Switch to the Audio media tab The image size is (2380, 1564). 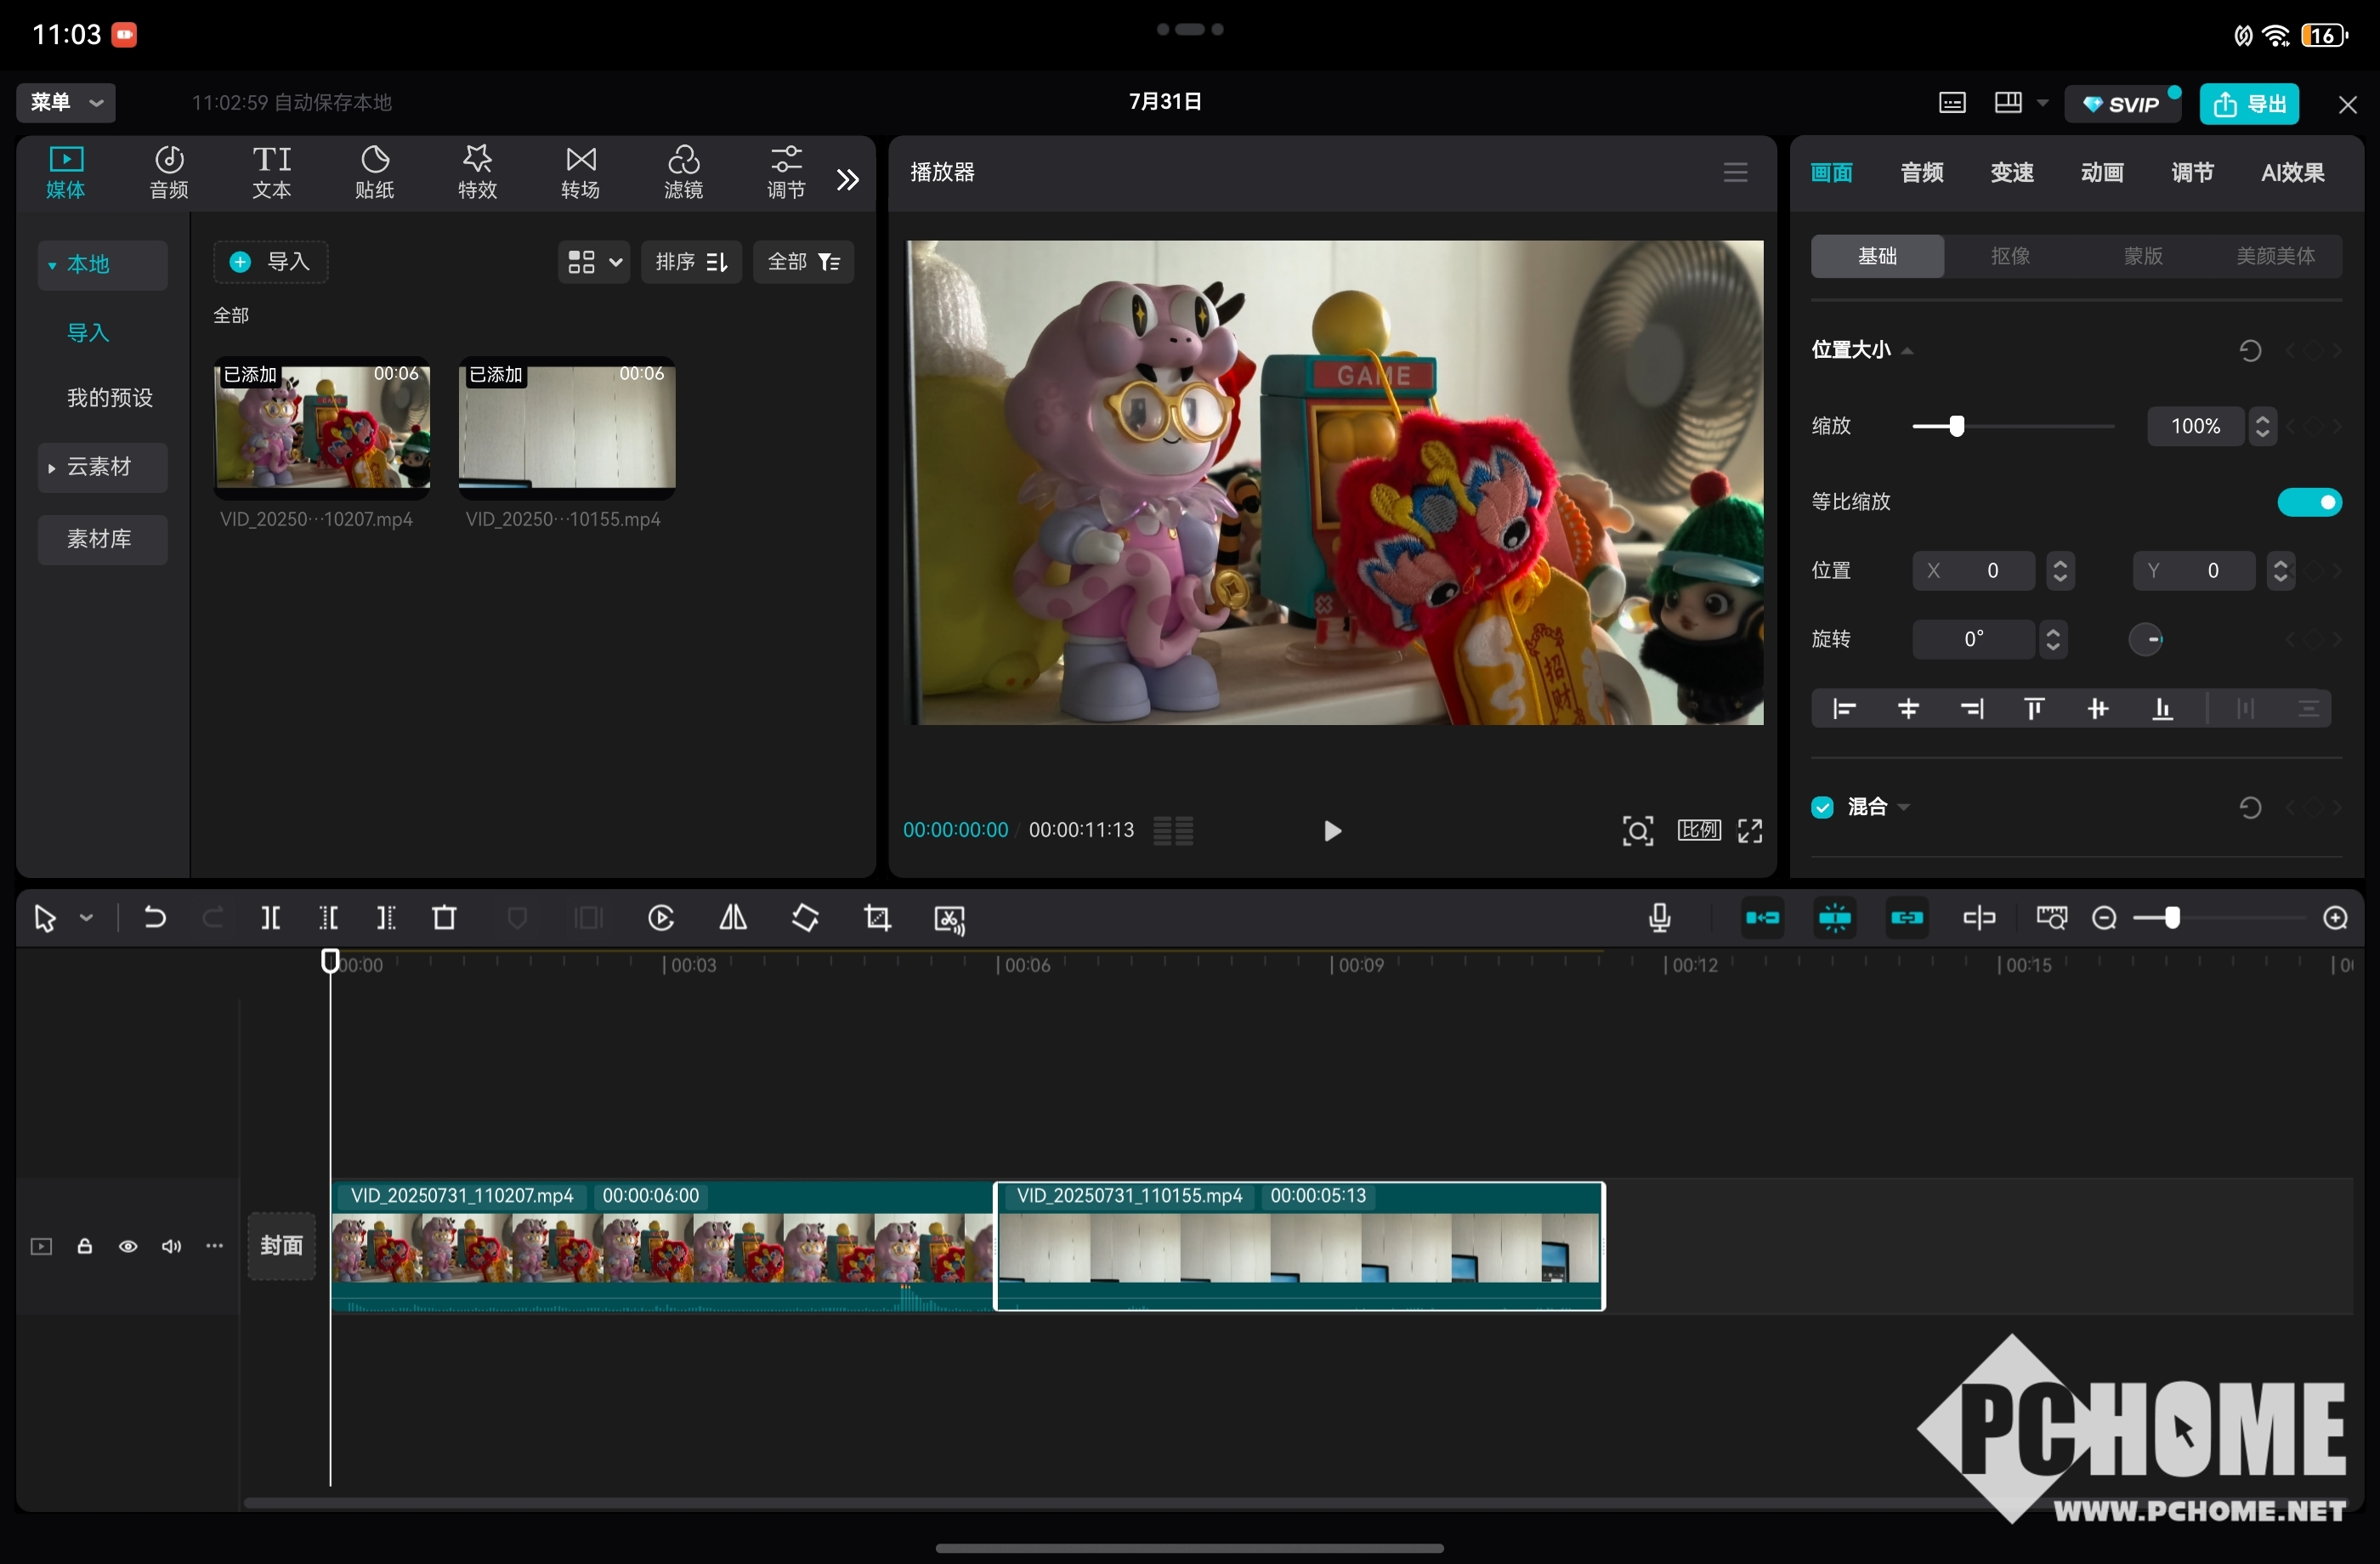click(169, 172)
